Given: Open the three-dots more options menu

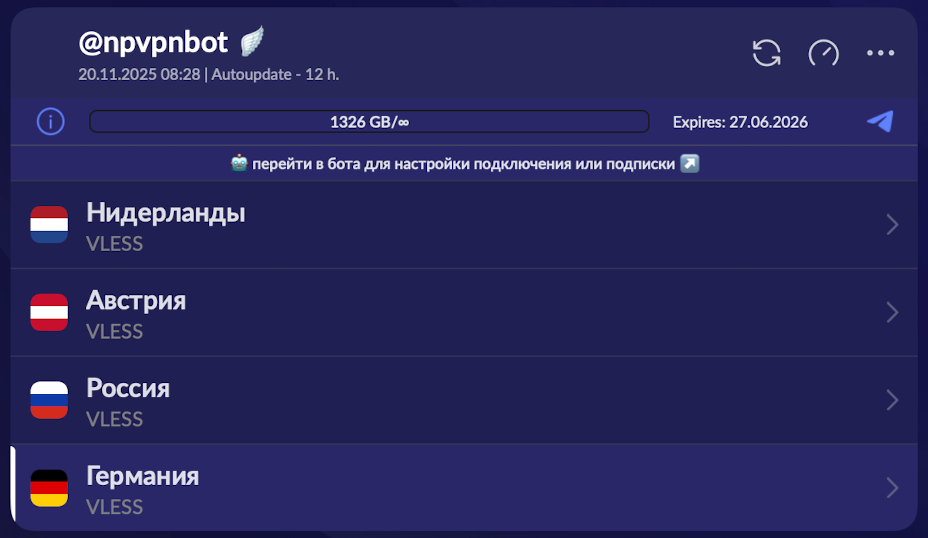Looking at the screenshot, I should 880,53.
